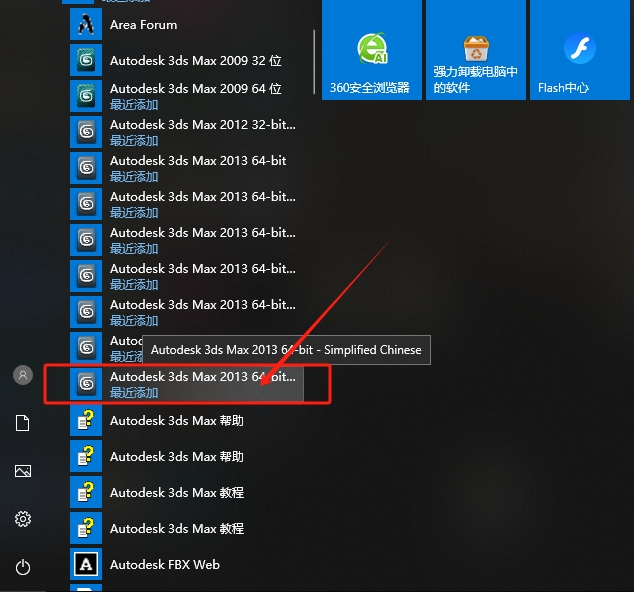
Task: Open Autodesk FBX Web shortcut
Action: 164,564
